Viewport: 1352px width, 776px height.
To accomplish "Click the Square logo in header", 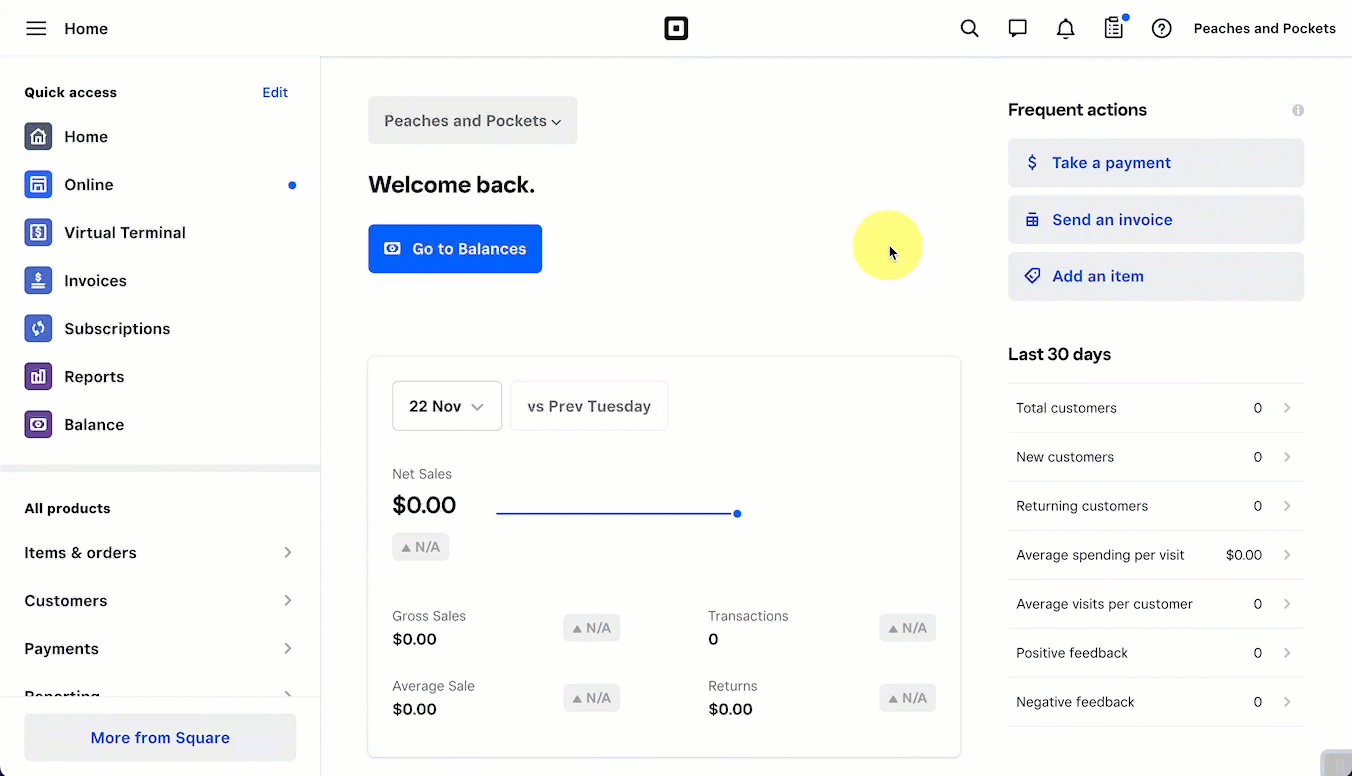I will click(x=676, y=29).
